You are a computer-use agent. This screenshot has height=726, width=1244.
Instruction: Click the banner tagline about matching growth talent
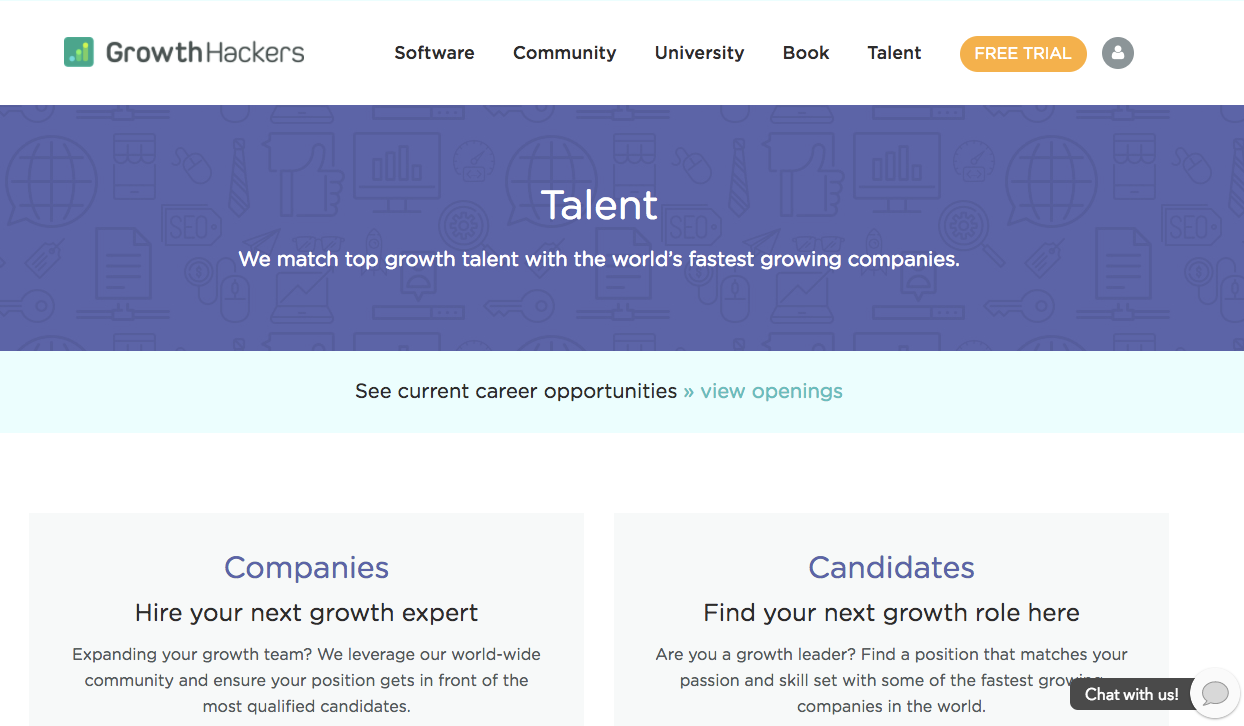click(599, 259)
